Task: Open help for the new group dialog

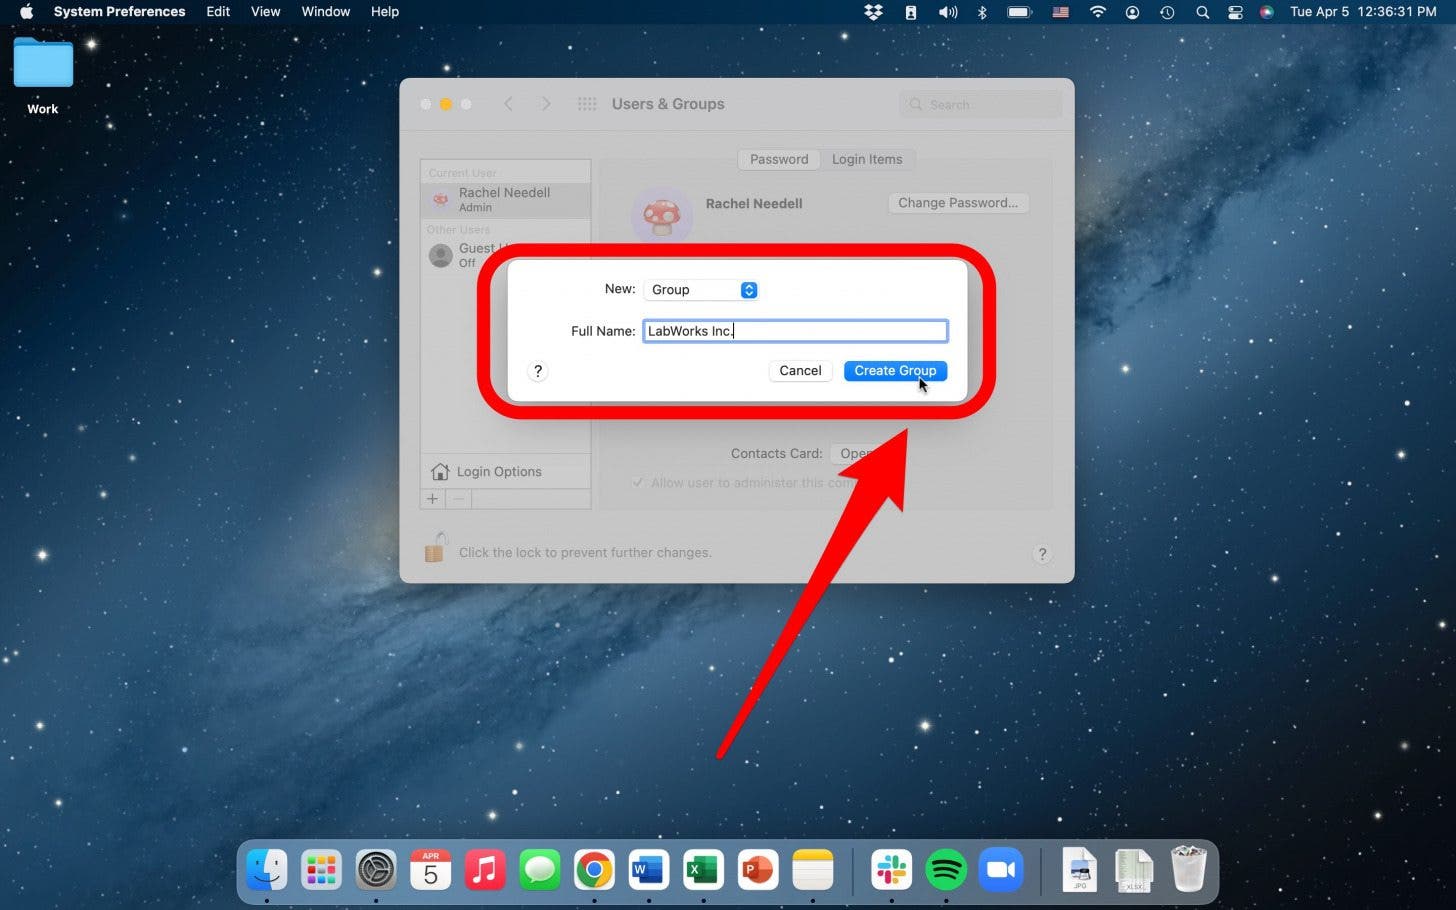Action: tap(538, 371)
